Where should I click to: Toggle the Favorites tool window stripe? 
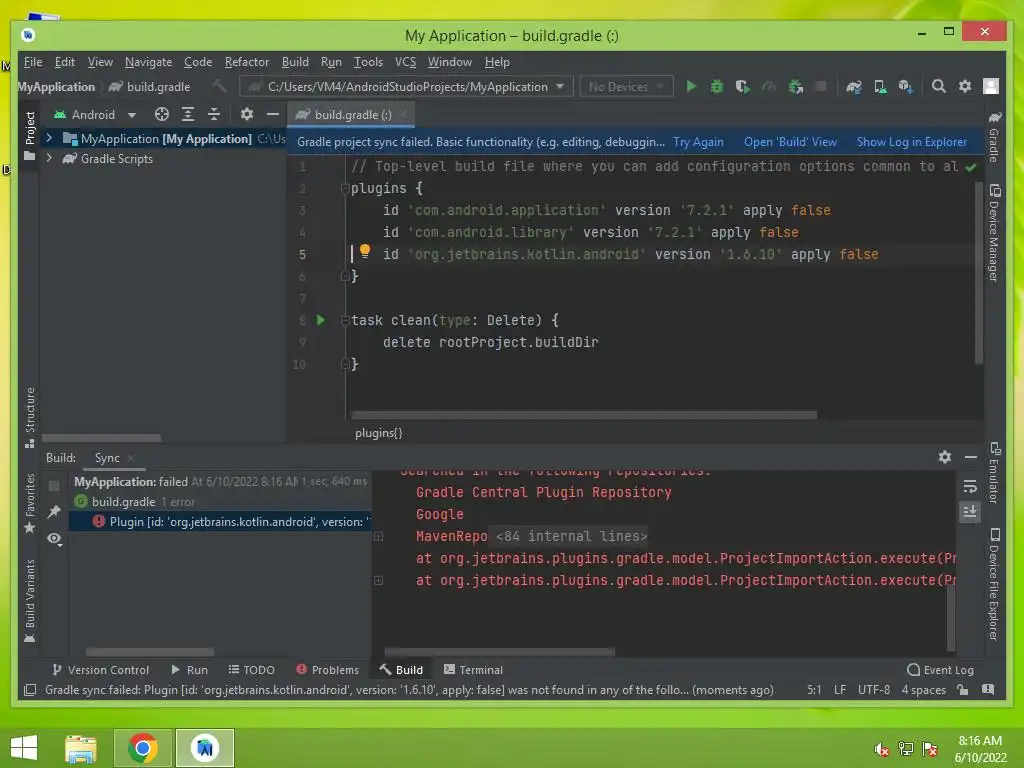[x=29, y=504]
